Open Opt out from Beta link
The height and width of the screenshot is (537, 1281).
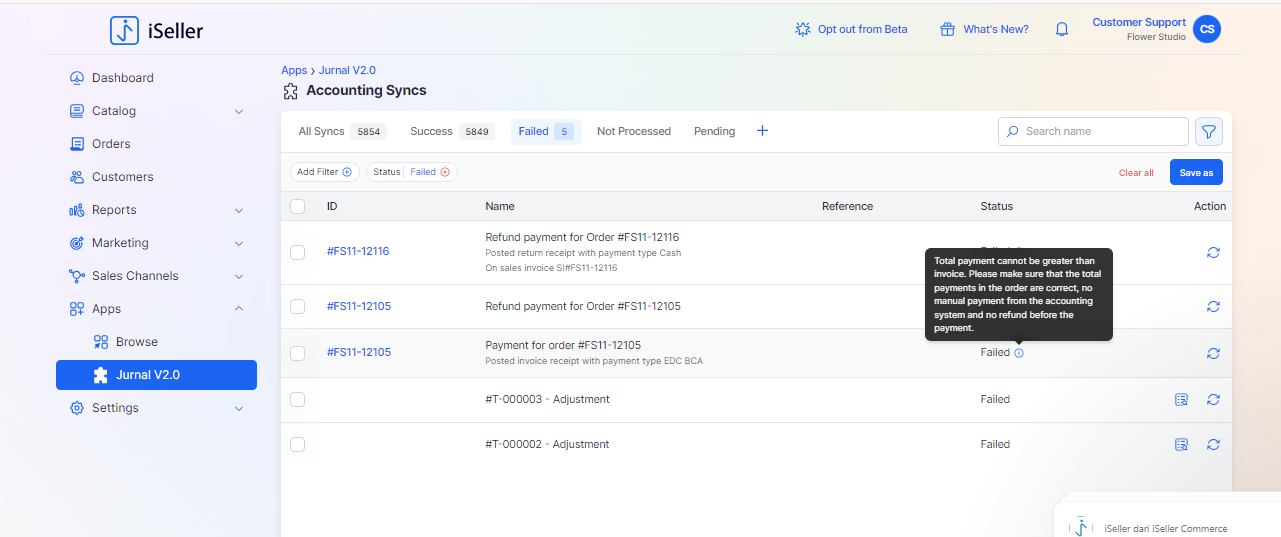coord(851,29)
